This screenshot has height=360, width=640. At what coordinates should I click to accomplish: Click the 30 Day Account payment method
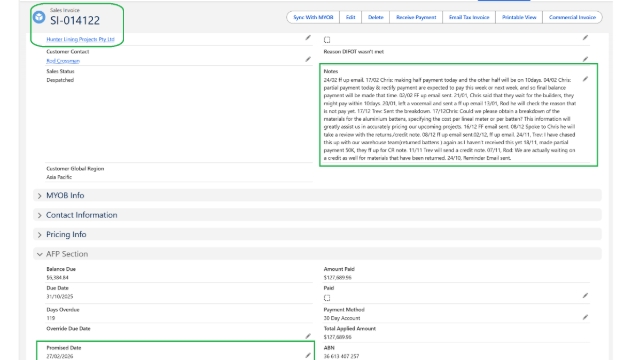[342, 318]
